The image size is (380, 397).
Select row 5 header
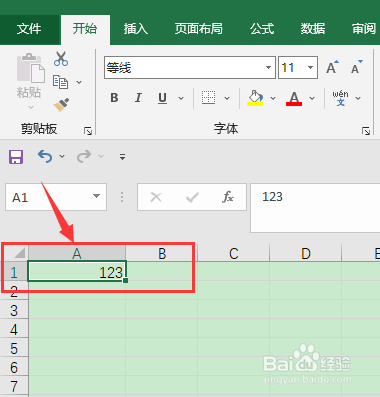14,349
